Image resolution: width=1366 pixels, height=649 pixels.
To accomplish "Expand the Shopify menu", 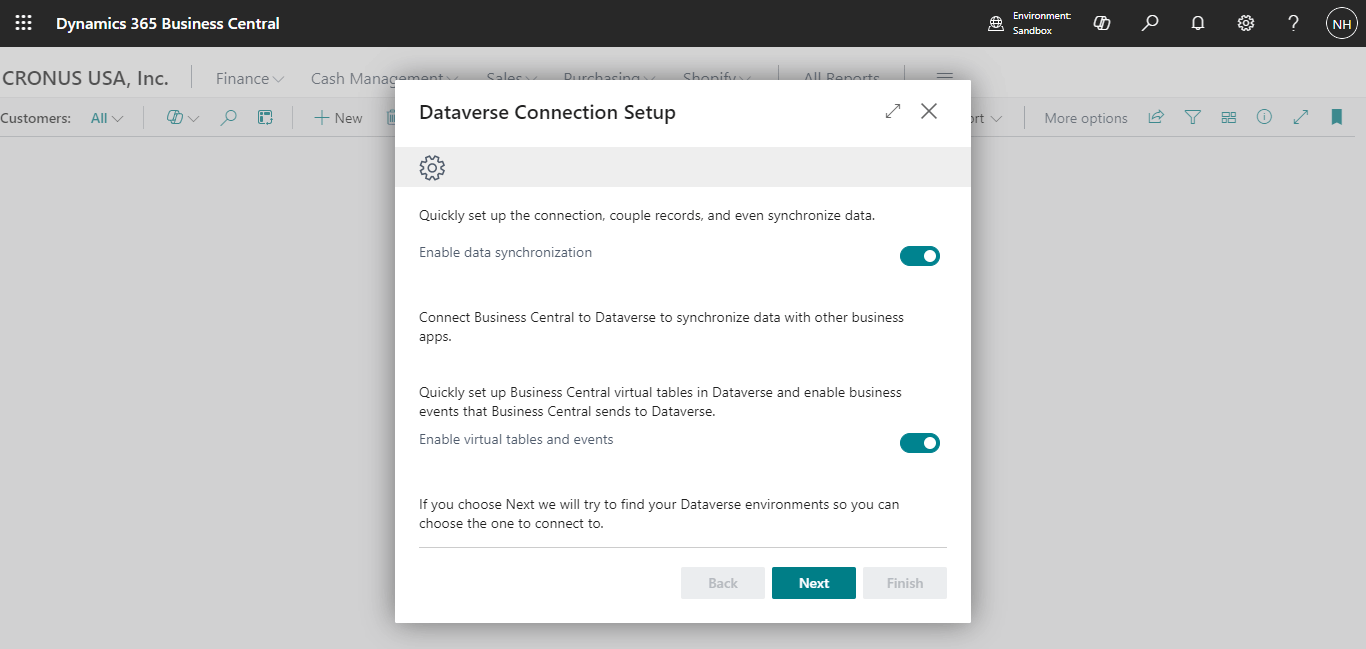I will pos(716,78).
